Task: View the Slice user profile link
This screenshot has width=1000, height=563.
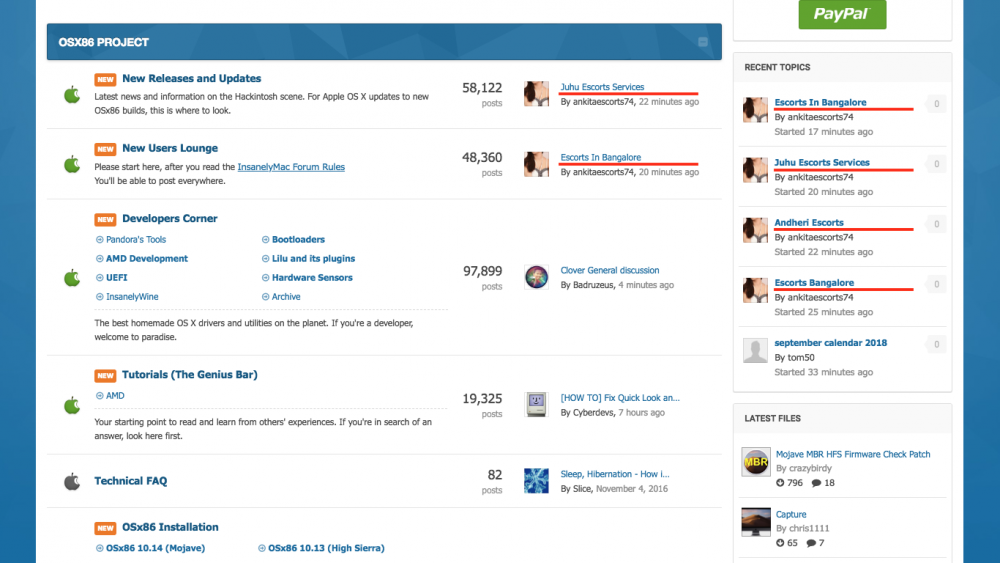Action: point(582,488)
